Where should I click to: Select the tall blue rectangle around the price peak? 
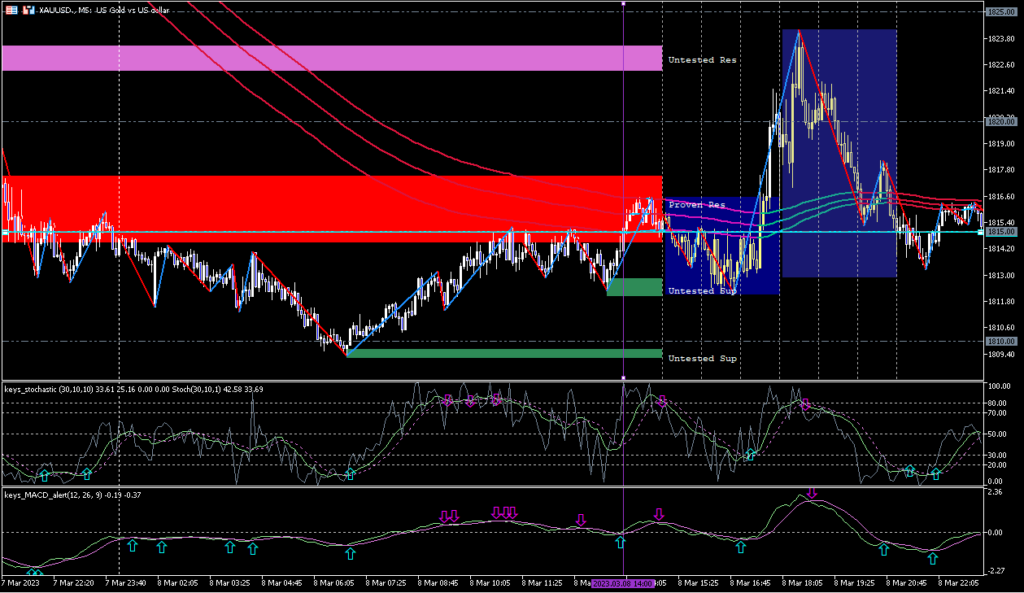(x=838, y=152)
